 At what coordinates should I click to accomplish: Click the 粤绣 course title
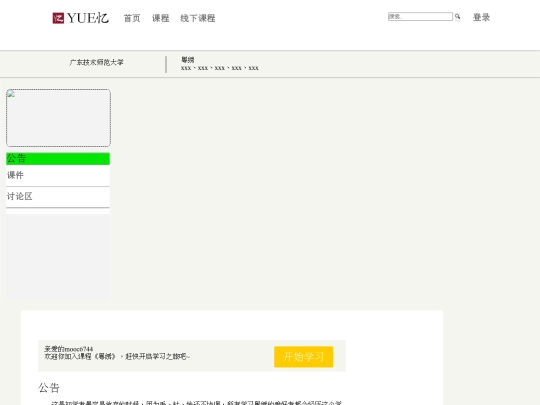tap(188, 60)
